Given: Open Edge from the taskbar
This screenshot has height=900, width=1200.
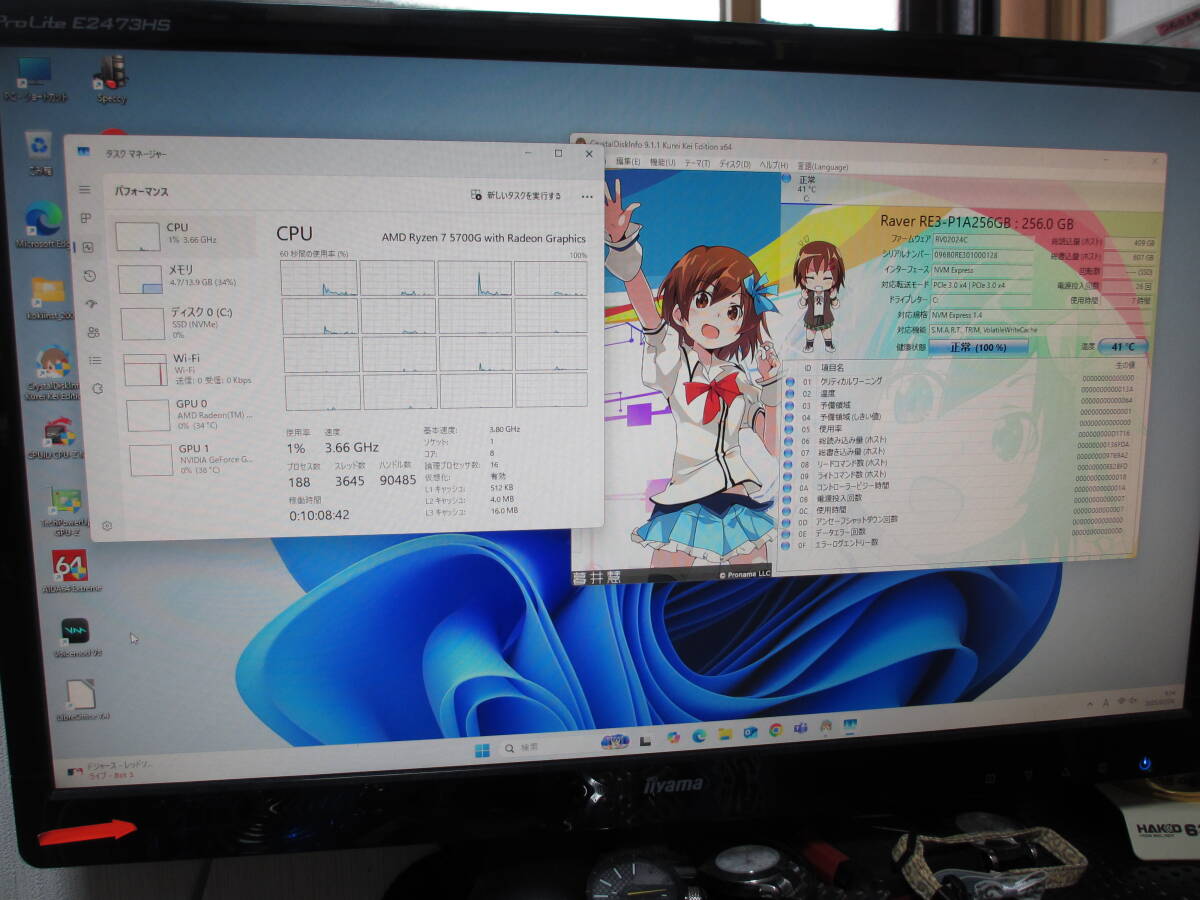Looking at the screenshot, I should coord(699,735).
